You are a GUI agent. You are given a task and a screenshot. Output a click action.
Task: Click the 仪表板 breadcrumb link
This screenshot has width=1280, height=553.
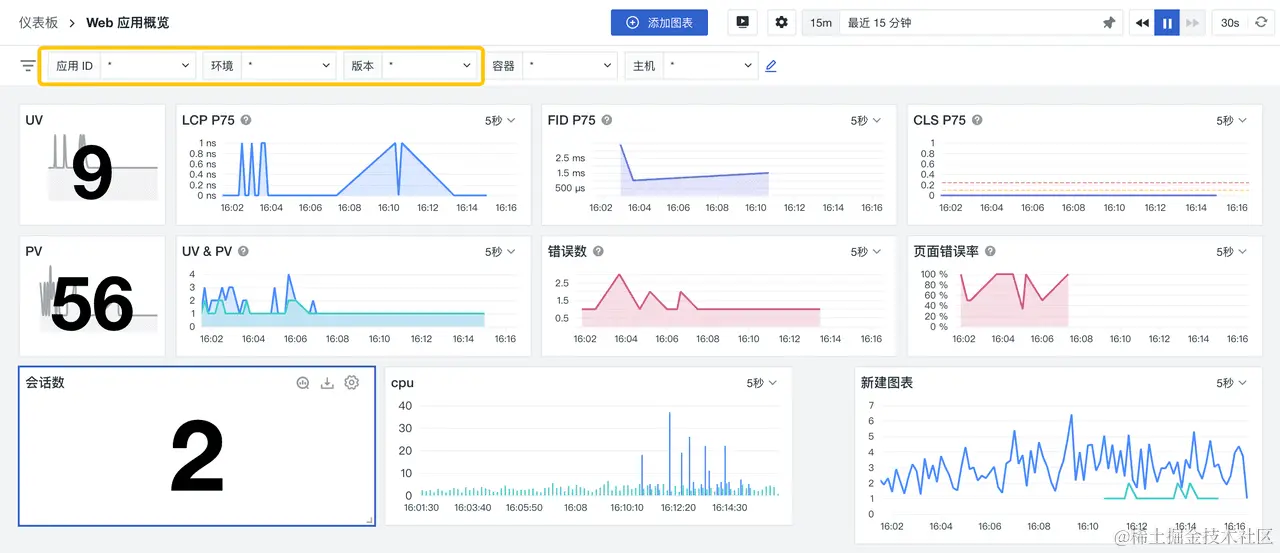pyautogui.click(x=38, y=22)
